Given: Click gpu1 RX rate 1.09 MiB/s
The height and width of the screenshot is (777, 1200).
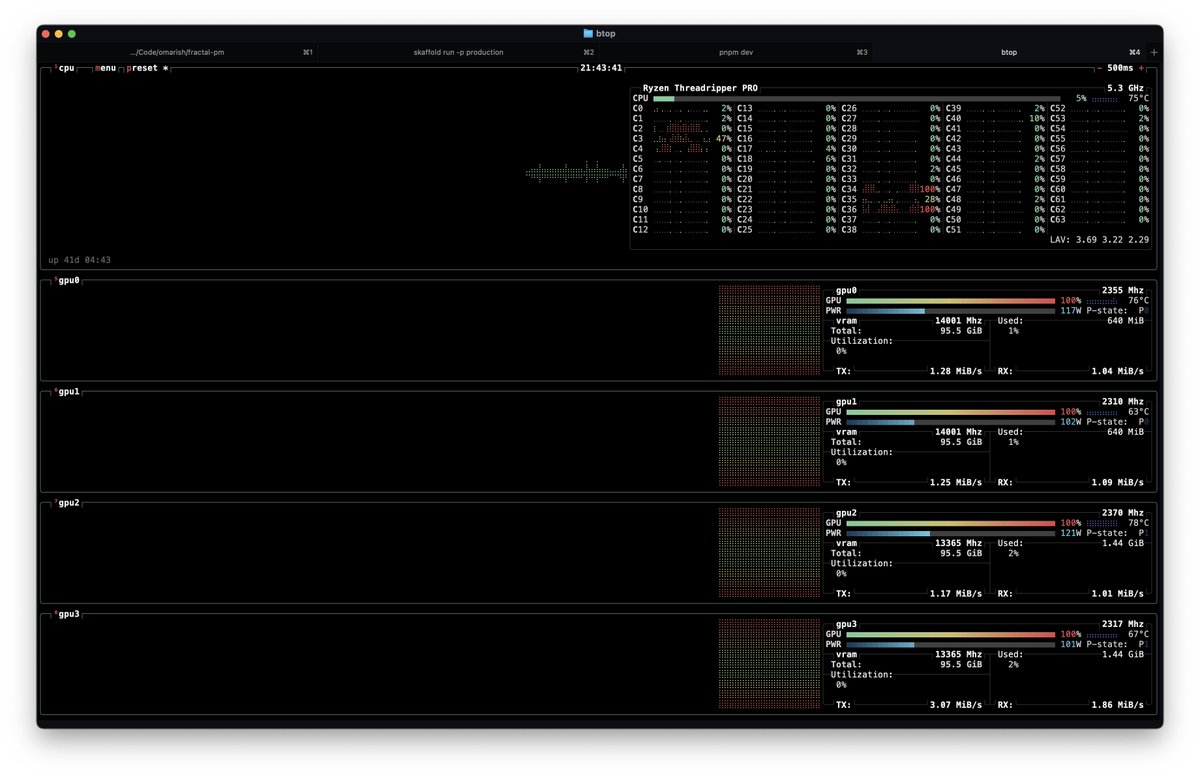Looking at the screenshot, I should click(x=1118, y=482).
